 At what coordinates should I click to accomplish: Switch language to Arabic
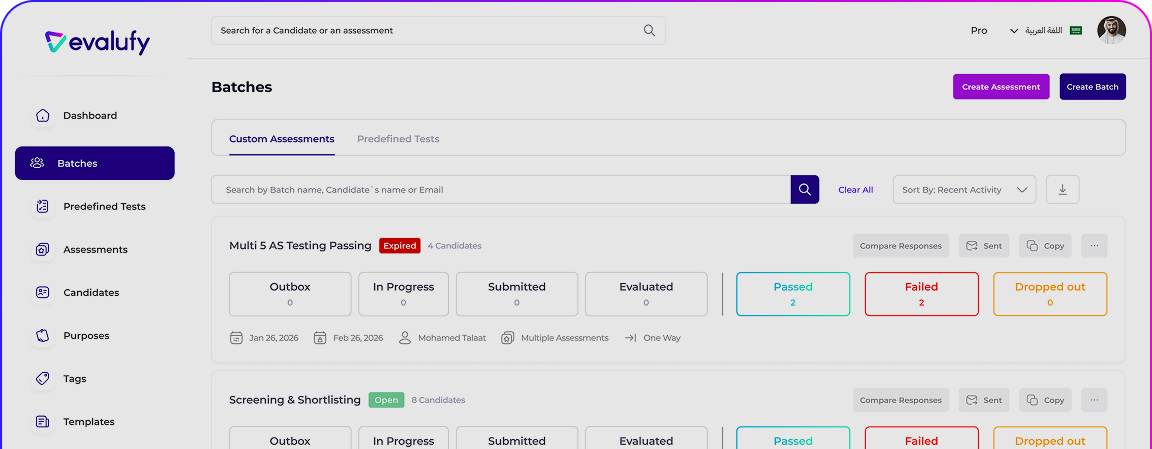[x=1044, y=31]
